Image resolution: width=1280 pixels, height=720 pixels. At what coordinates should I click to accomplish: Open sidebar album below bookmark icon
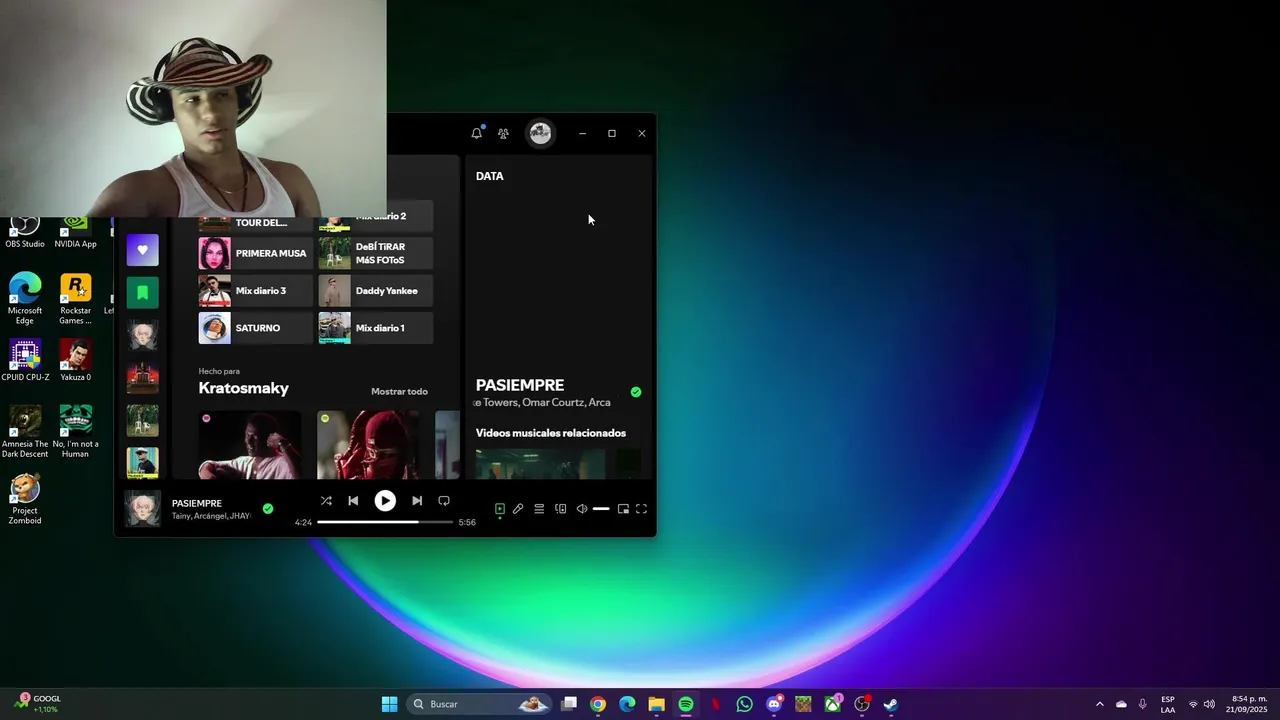[x=142, y=335]
